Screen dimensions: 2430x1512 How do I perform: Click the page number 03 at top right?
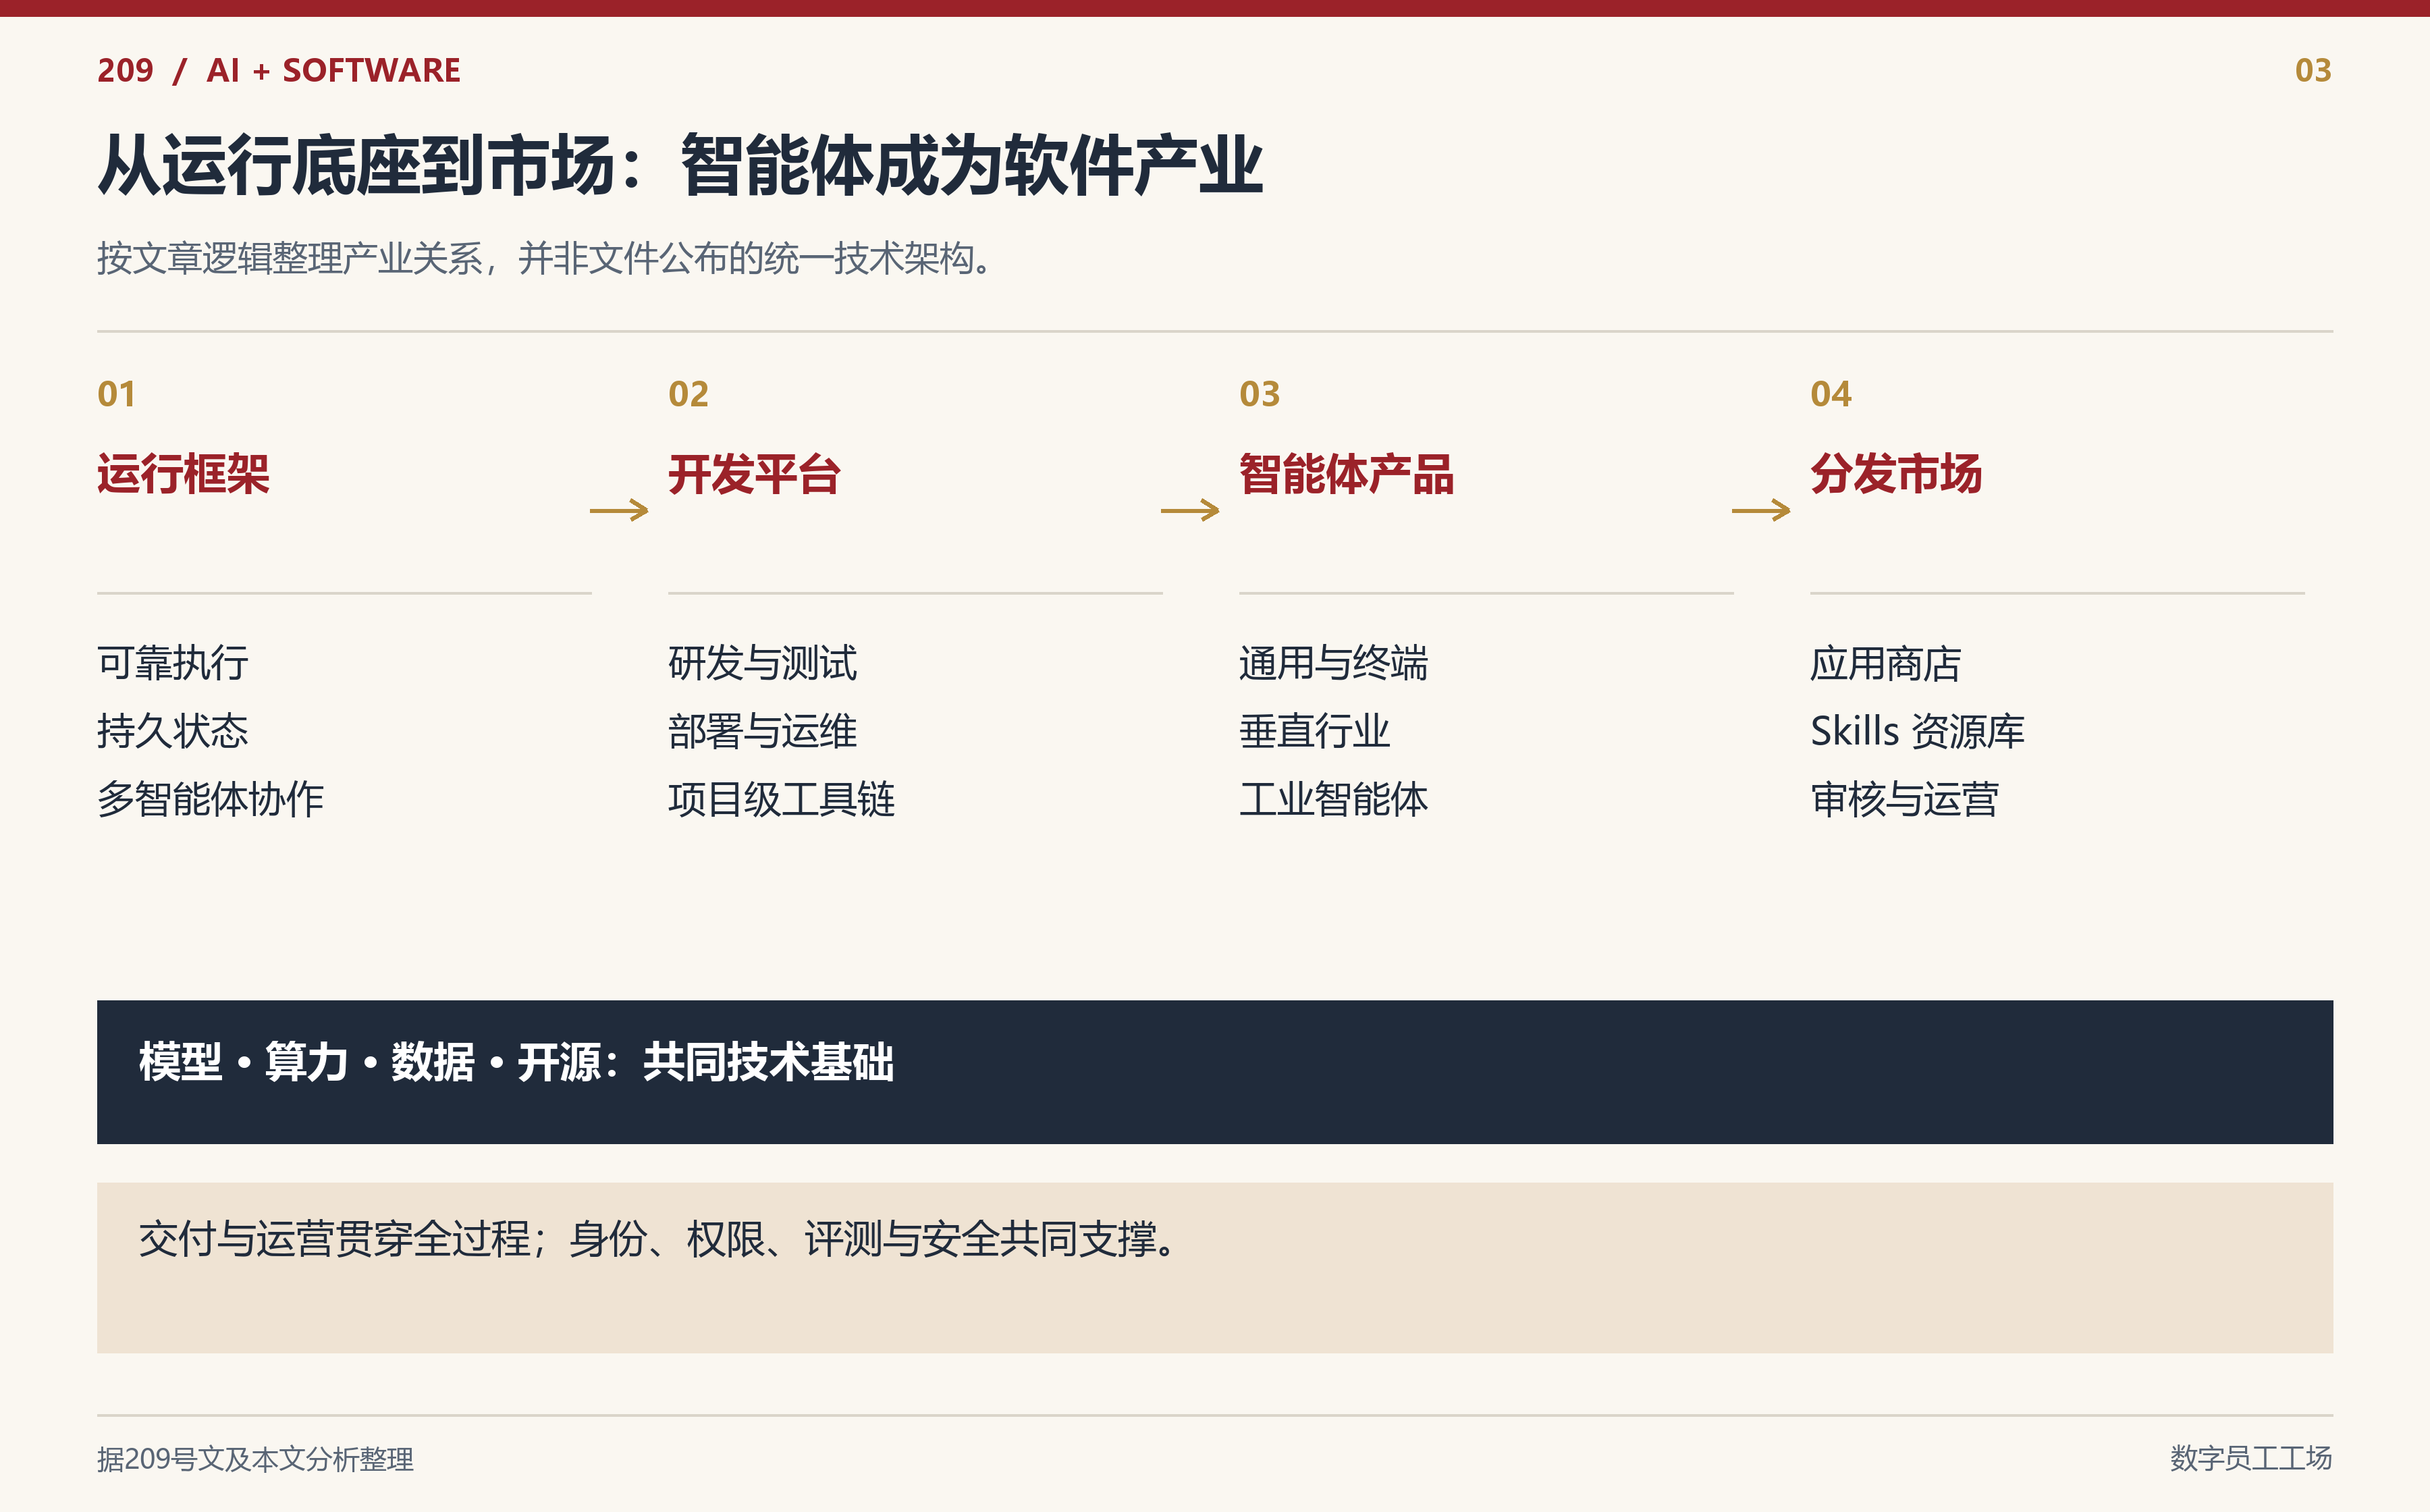click(2313, 70)
